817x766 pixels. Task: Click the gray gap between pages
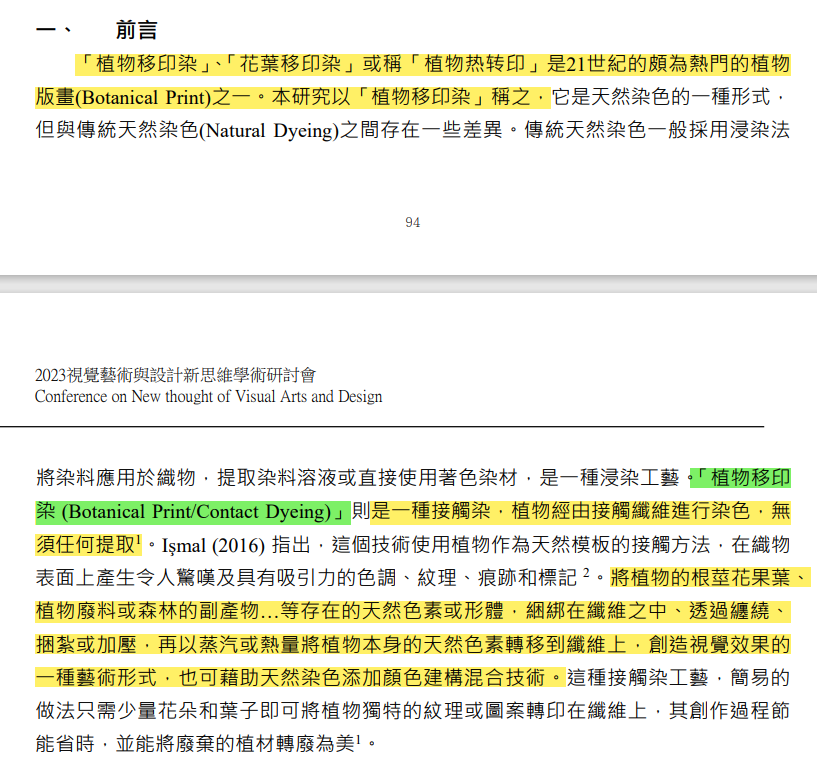click(408, 284)
